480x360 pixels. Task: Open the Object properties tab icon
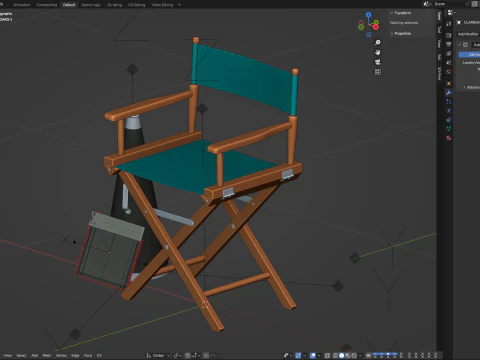tap(449, 83)
